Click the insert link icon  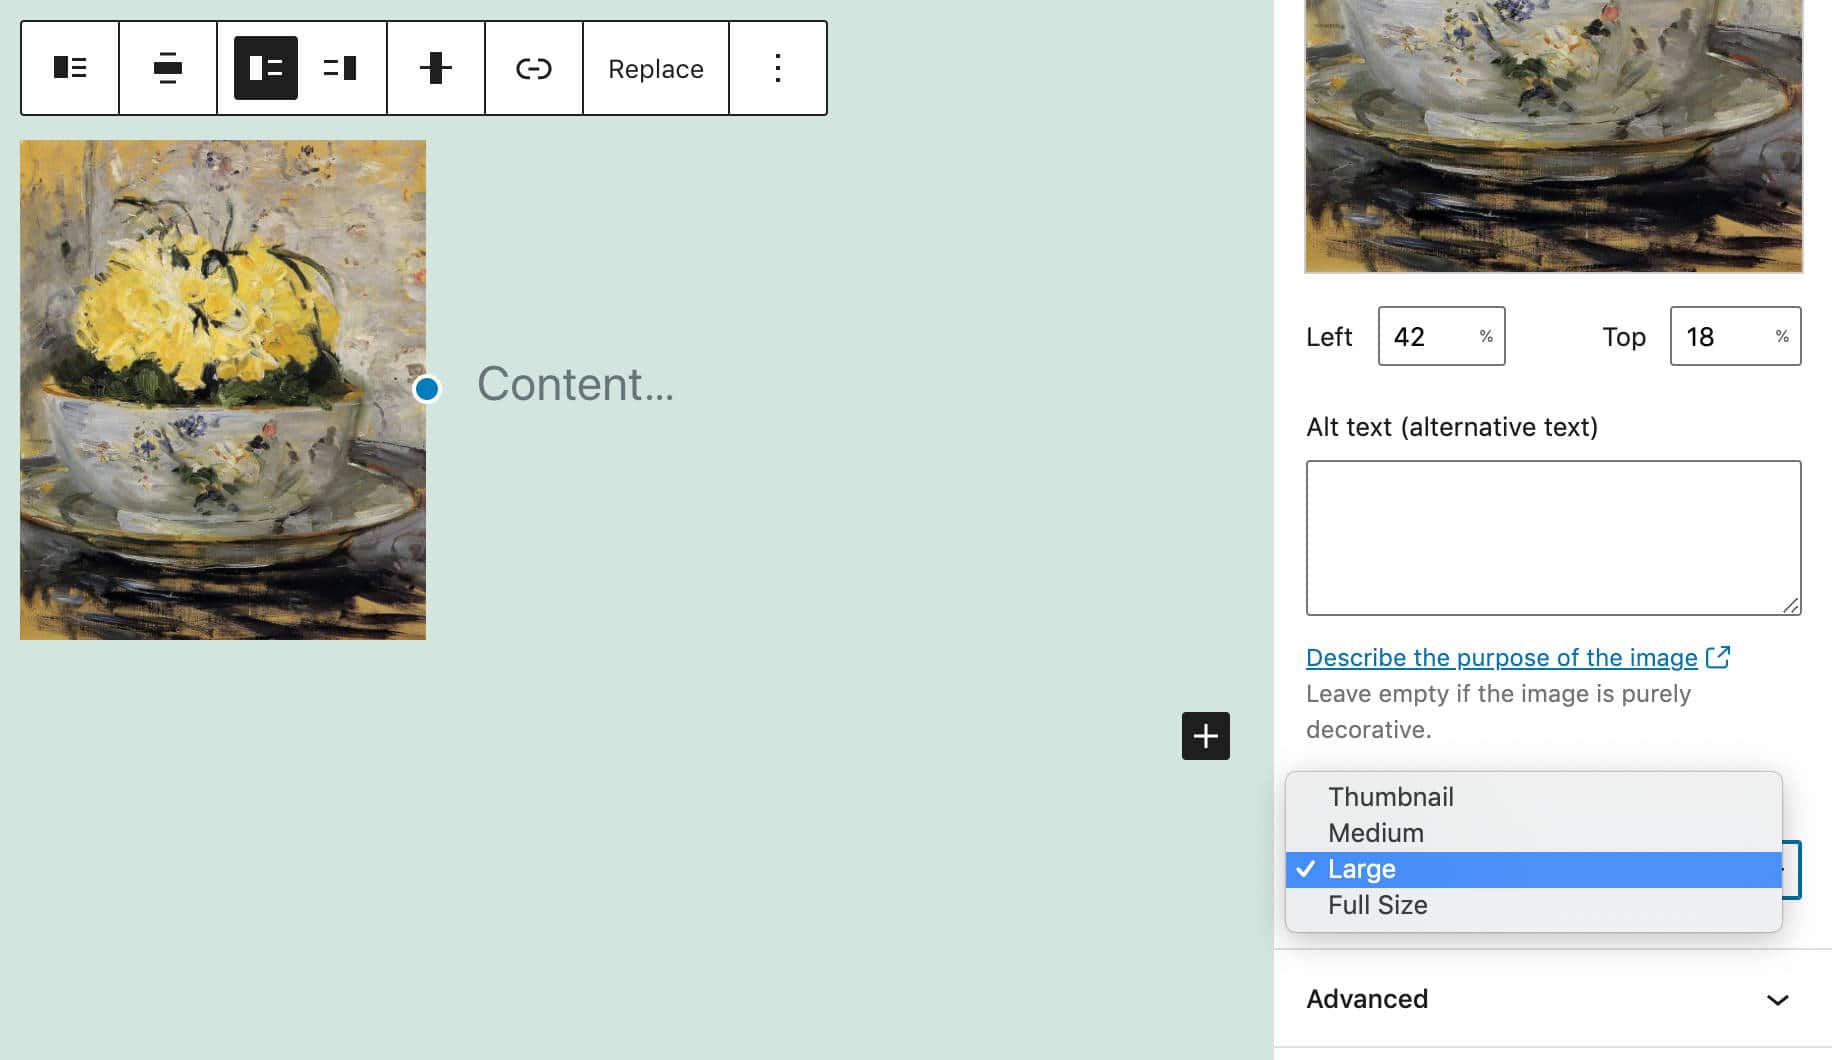click(x=534, y=68)
